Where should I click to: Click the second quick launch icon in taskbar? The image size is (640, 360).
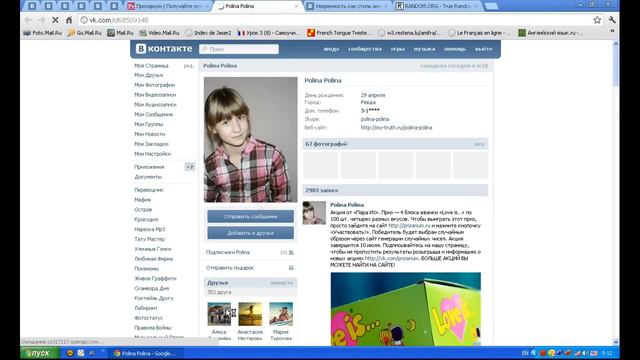(x=81, y=353)
